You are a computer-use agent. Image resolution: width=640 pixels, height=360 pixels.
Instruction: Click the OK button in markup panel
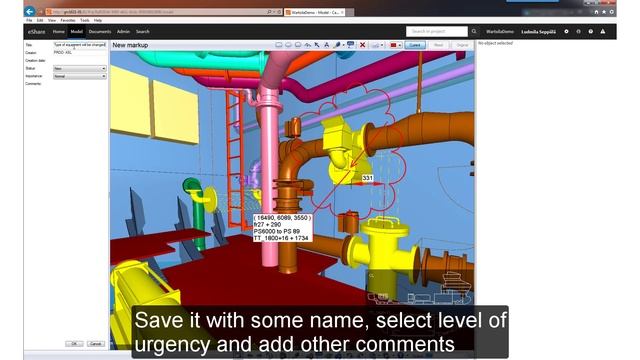[x=74, y=344]
